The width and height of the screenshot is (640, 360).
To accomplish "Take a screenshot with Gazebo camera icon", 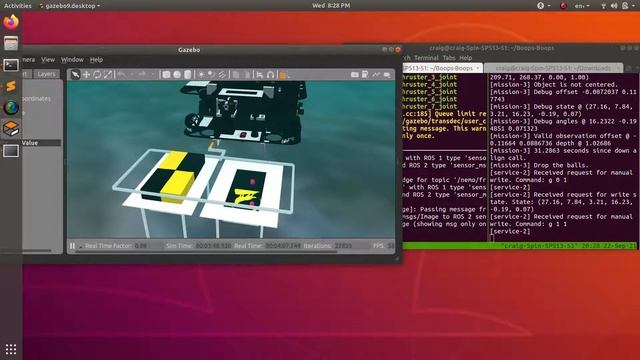I will coord(355,75).
